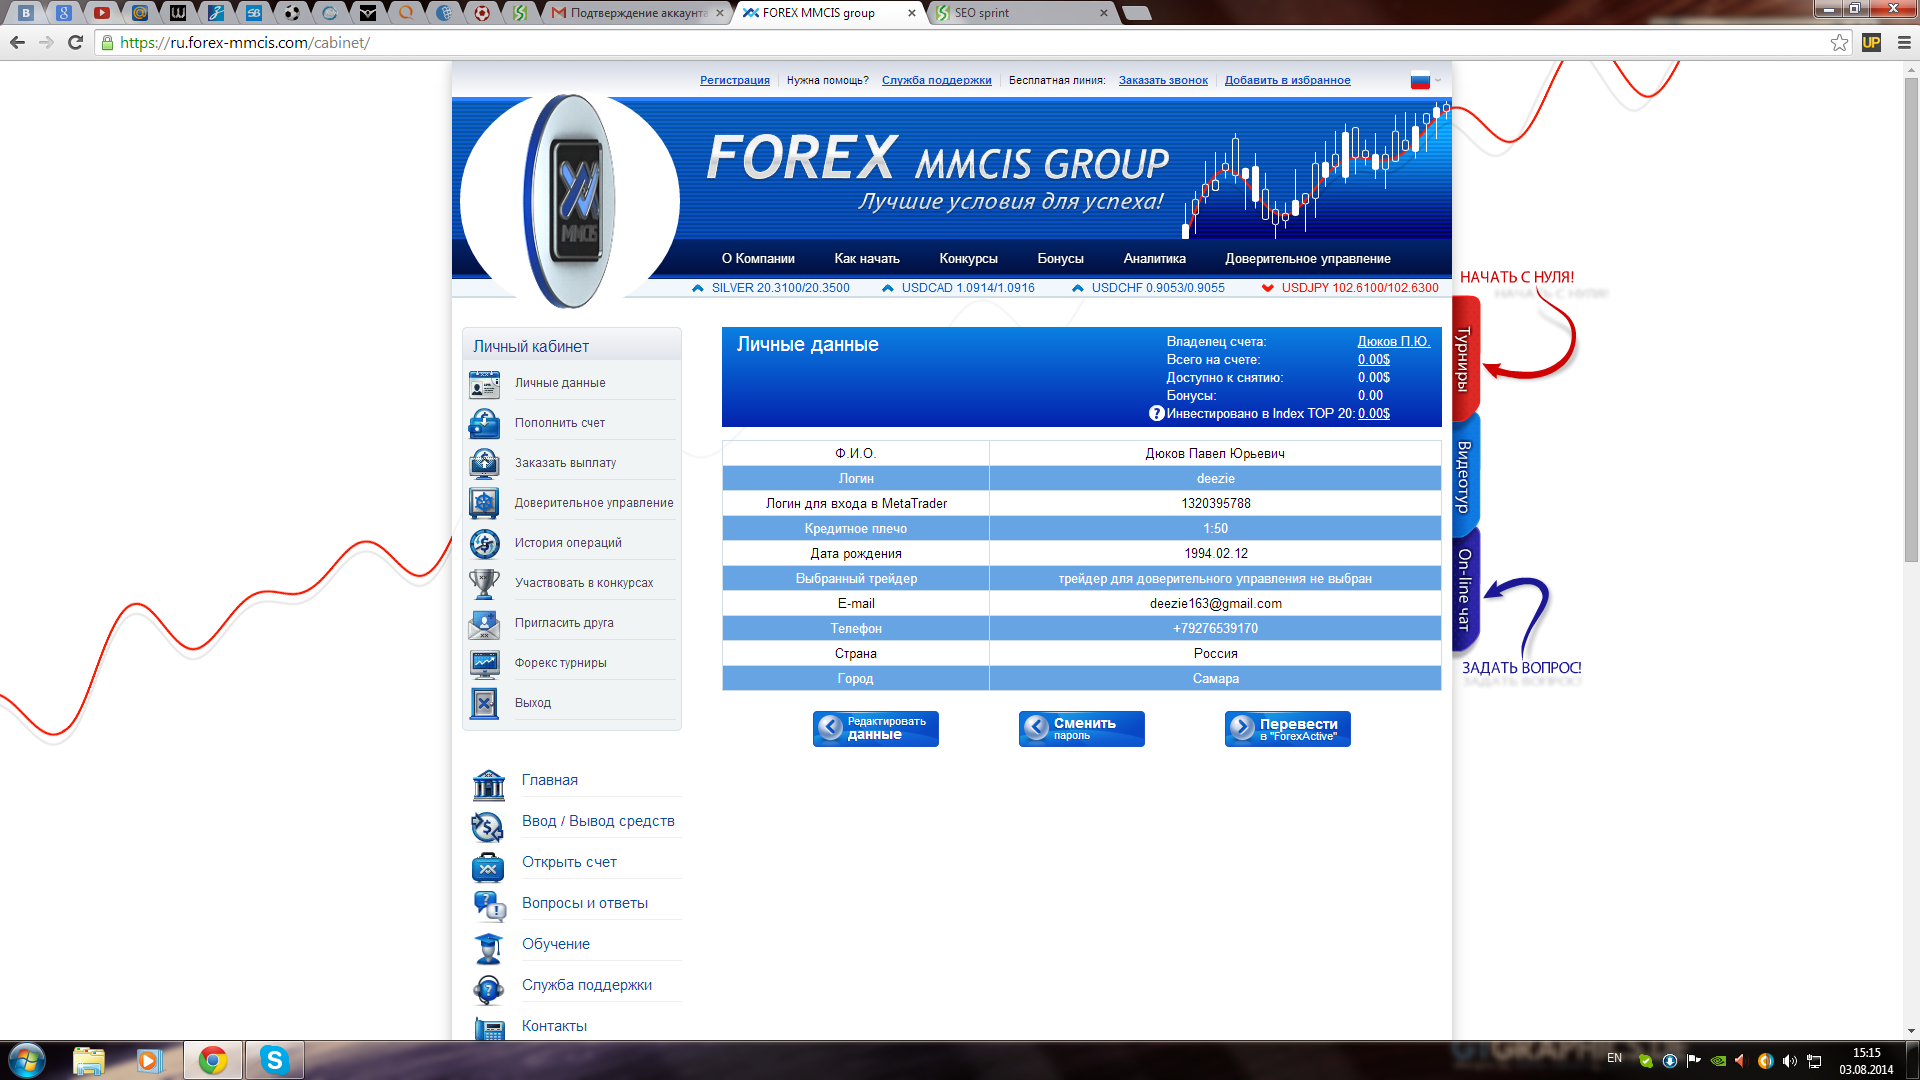Click the Перевести в ForexActive button
The height and width of the screenshot is (1080, 1920).
coord(1287,729)
